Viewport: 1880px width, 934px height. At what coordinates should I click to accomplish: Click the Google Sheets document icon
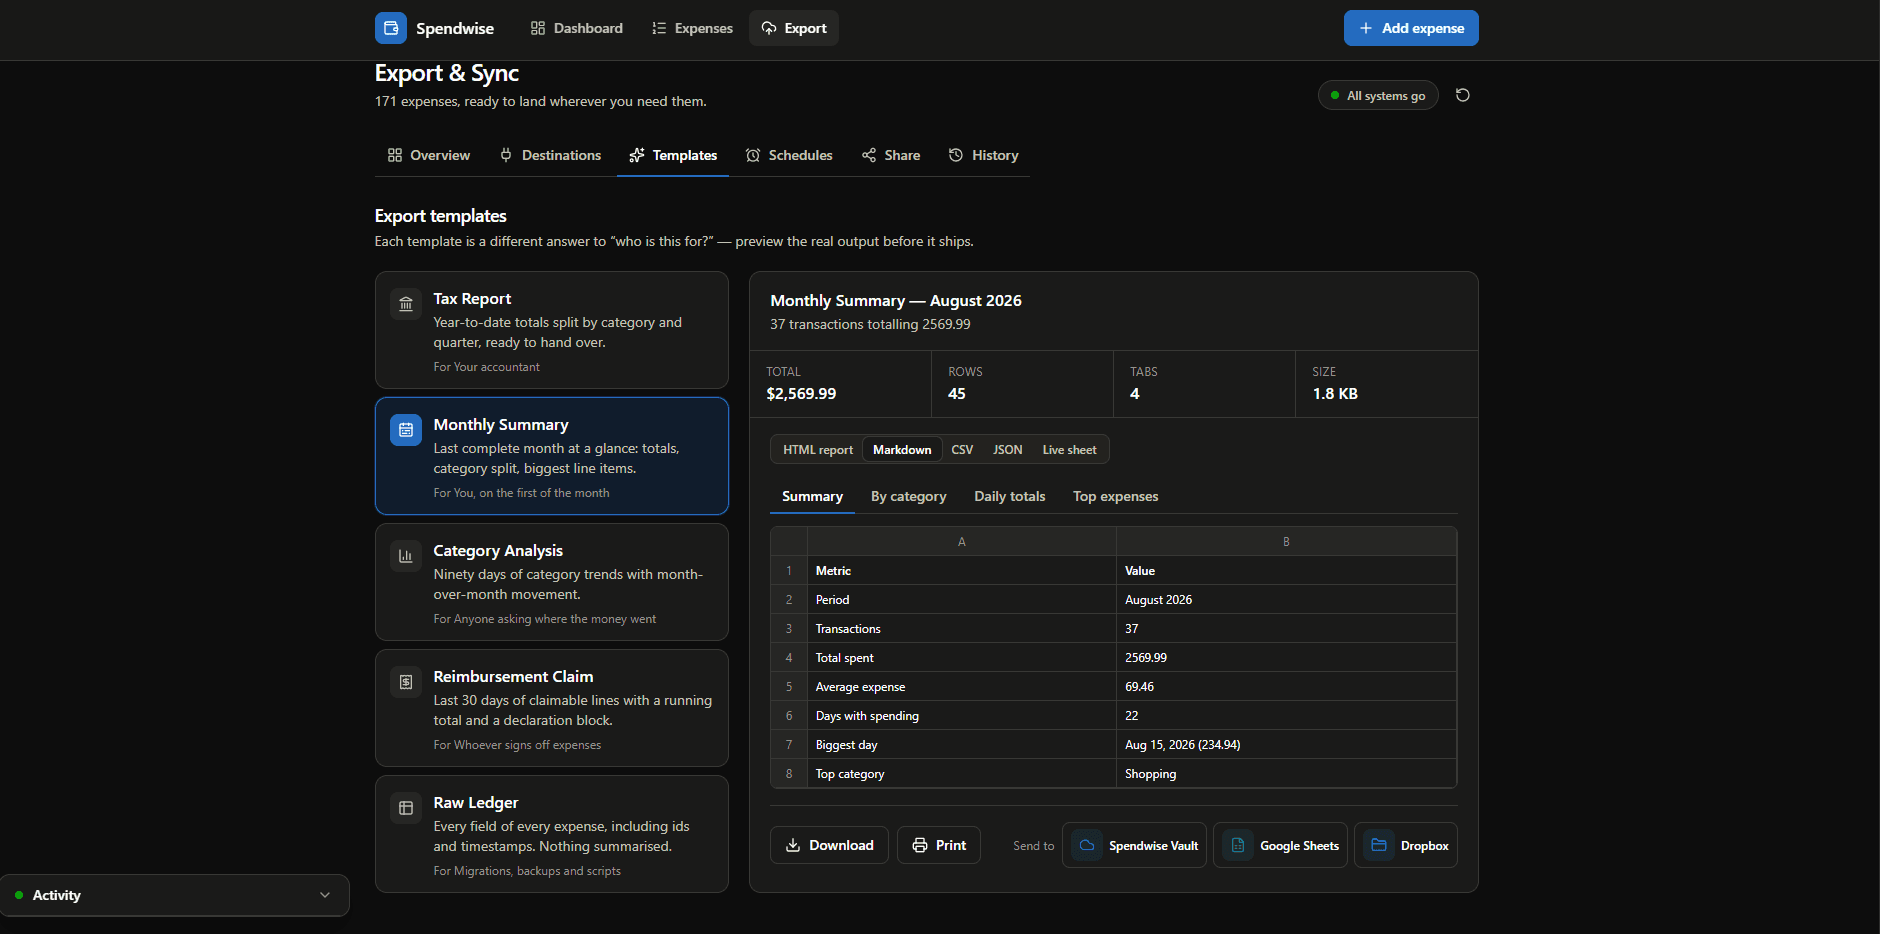[1238, 845]
